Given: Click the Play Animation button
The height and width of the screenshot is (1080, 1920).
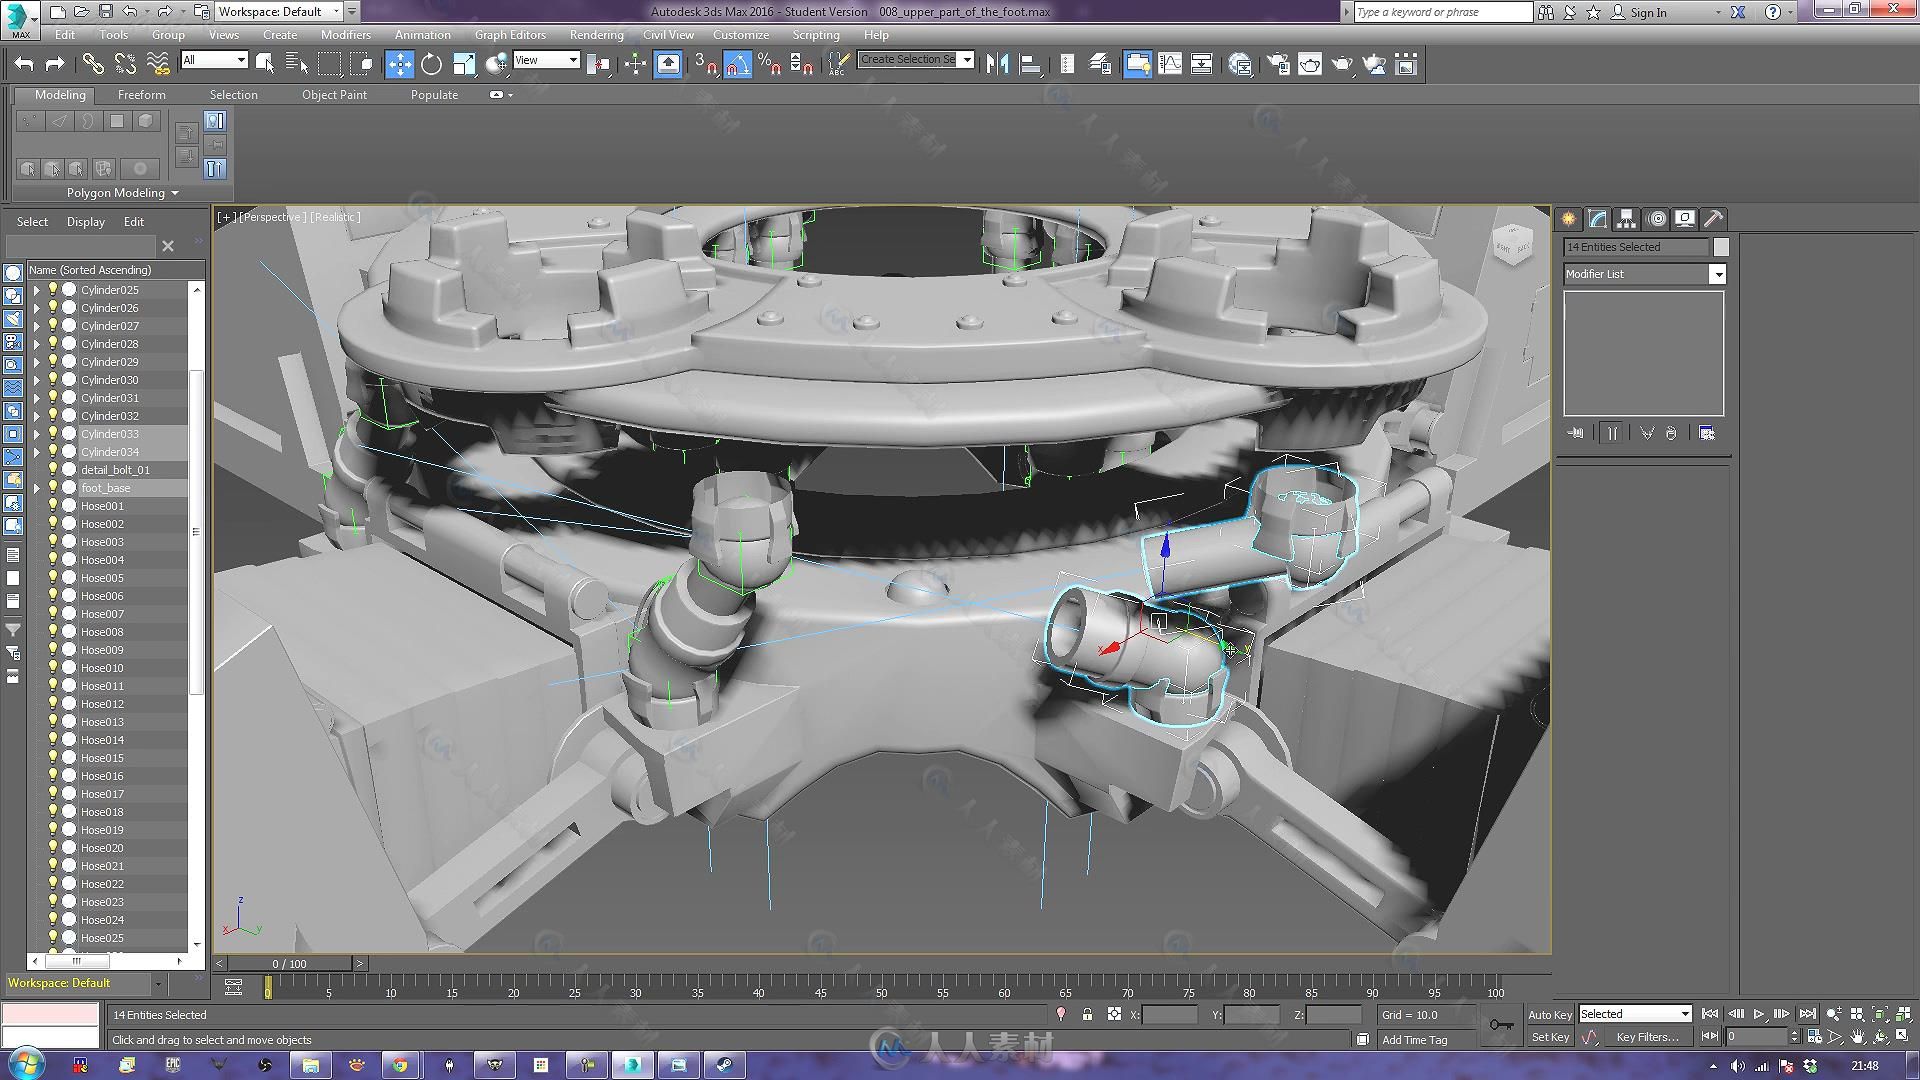Looking at the screenshot, I should point(1759,1014).
